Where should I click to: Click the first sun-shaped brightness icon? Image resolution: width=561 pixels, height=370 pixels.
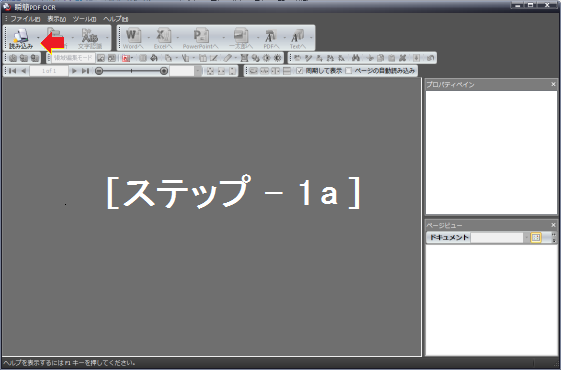tap(267, 58)
